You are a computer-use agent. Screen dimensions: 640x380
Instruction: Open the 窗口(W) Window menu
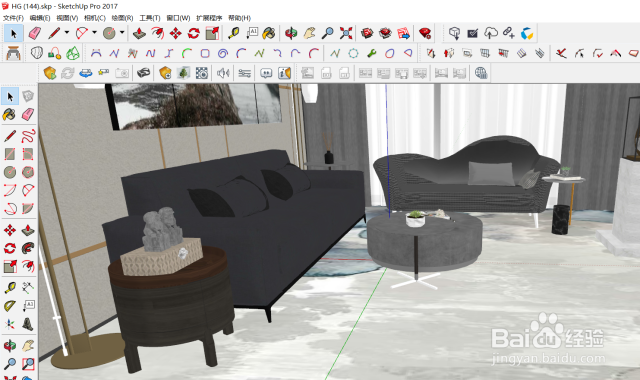point(178,18)
